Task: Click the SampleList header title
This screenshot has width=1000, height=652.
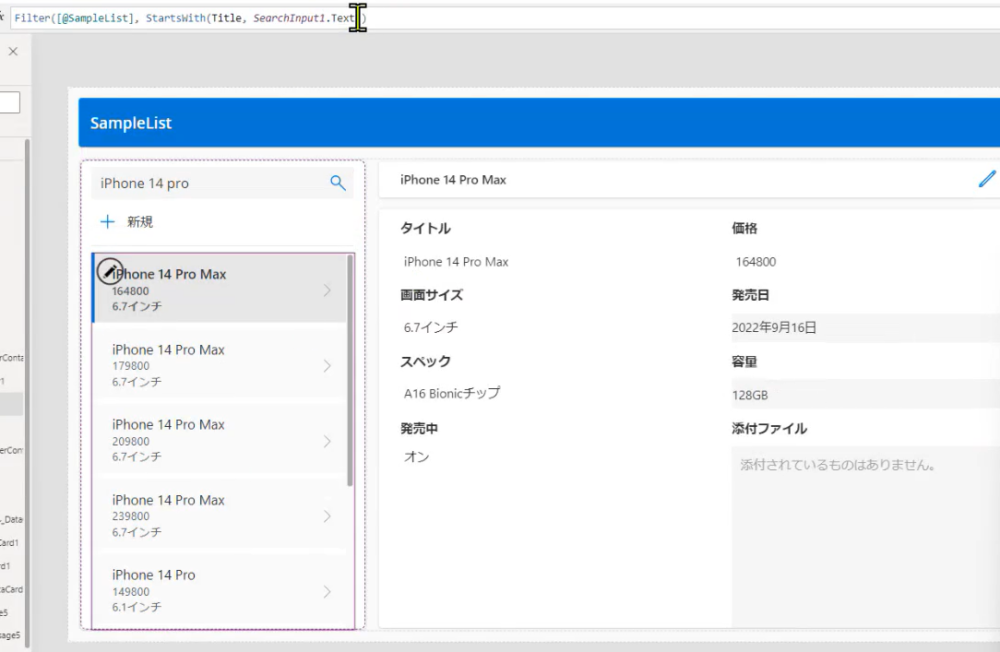Action: (131, 123)
